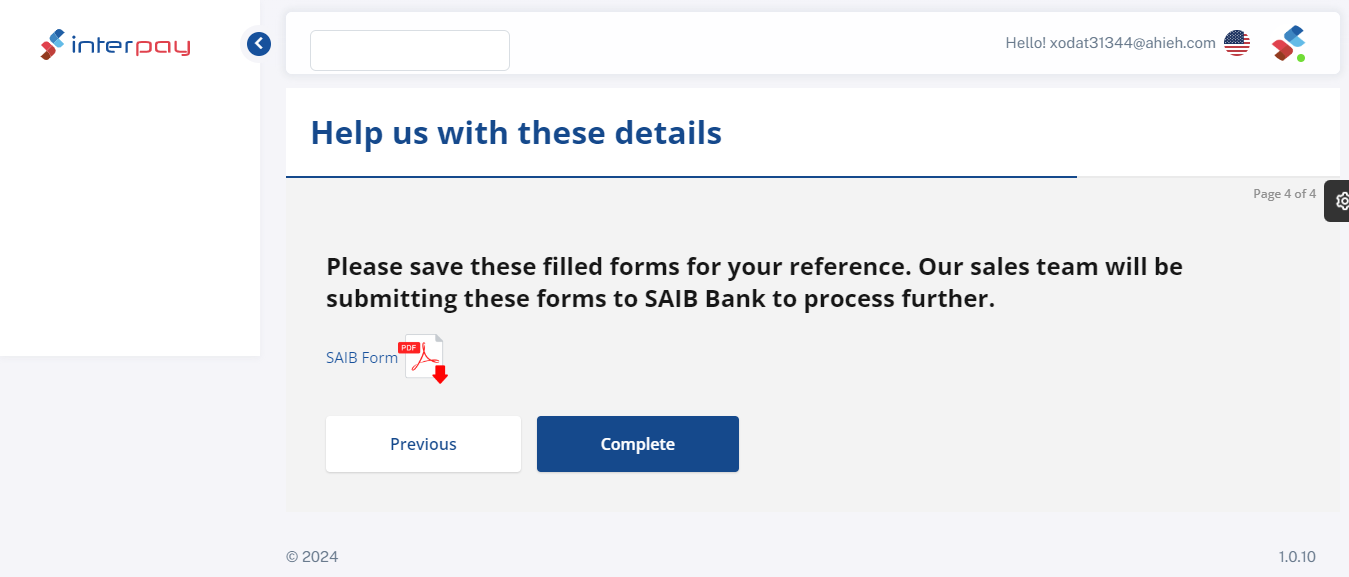Open language selector via US flag
This screenshot has width=1349, height=577.
click(1237, 43)
